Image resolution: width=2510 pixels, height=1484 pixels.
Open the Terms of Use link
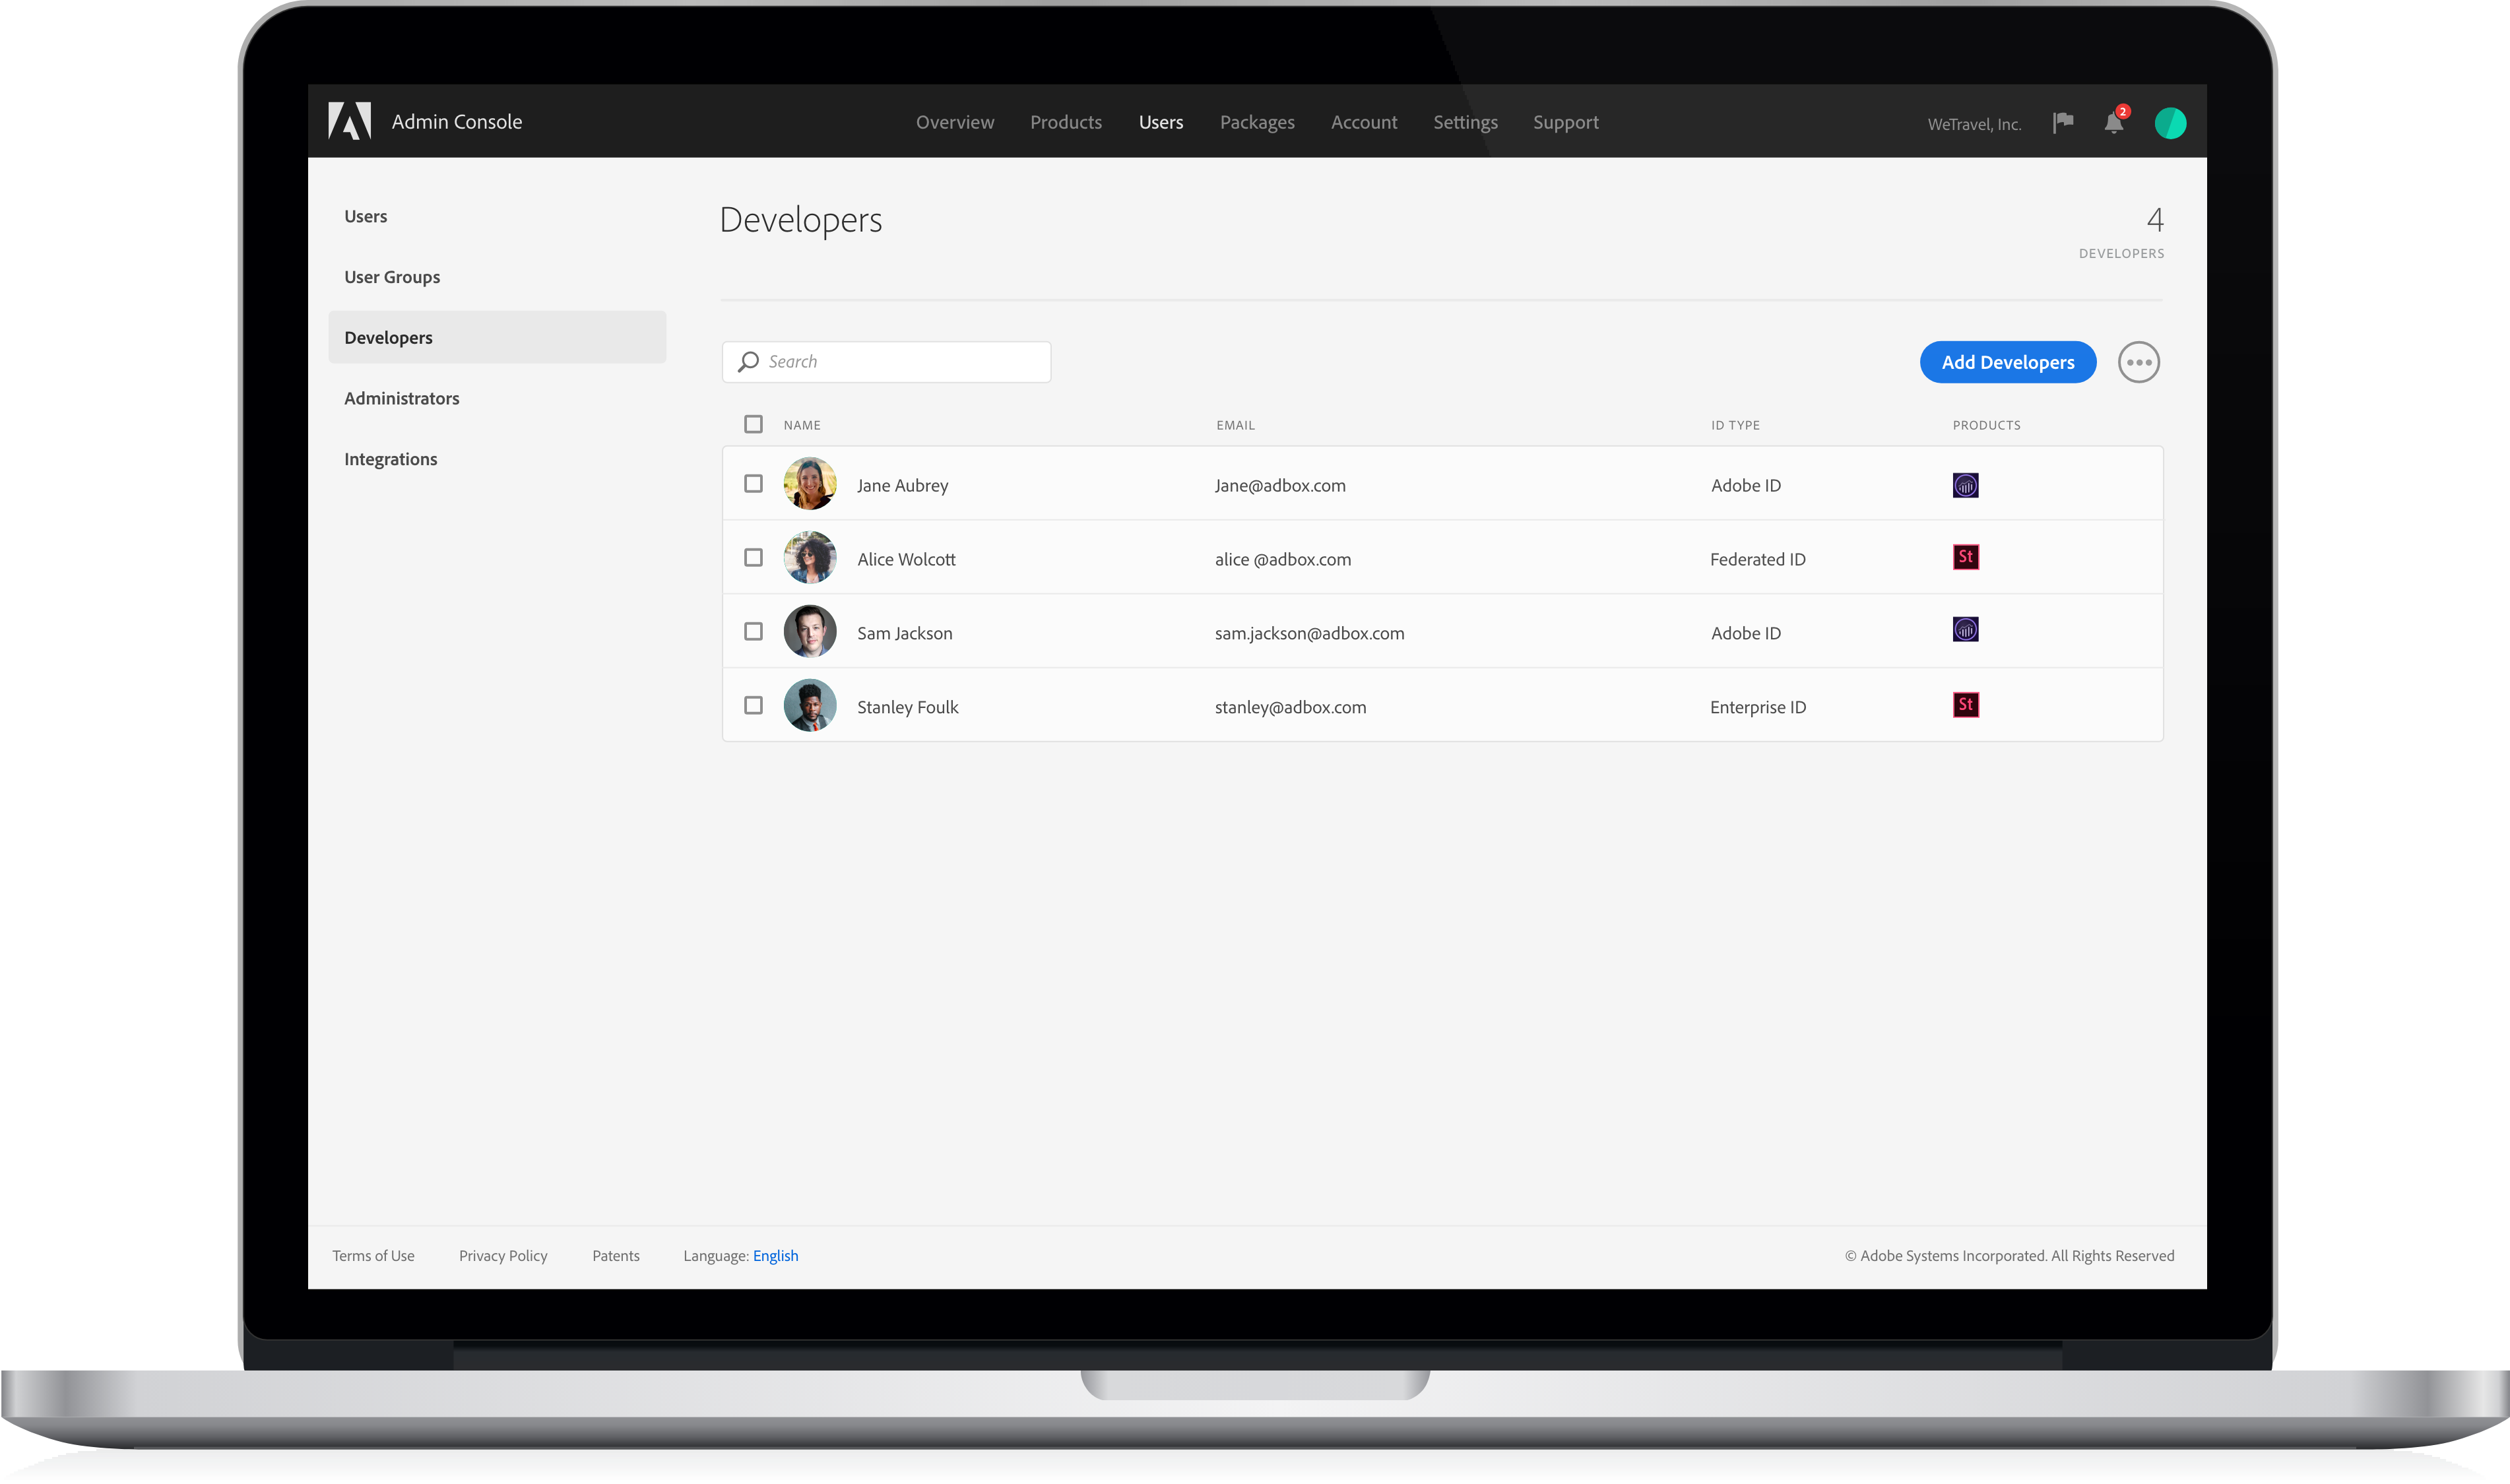[373, 1256]
